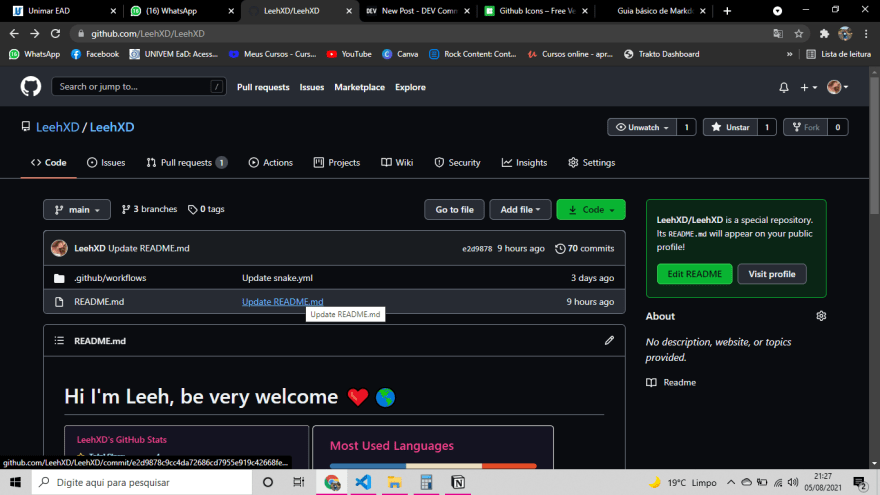
Task: Click the LeehXD commit author avatar
Action: click(59, 248)
